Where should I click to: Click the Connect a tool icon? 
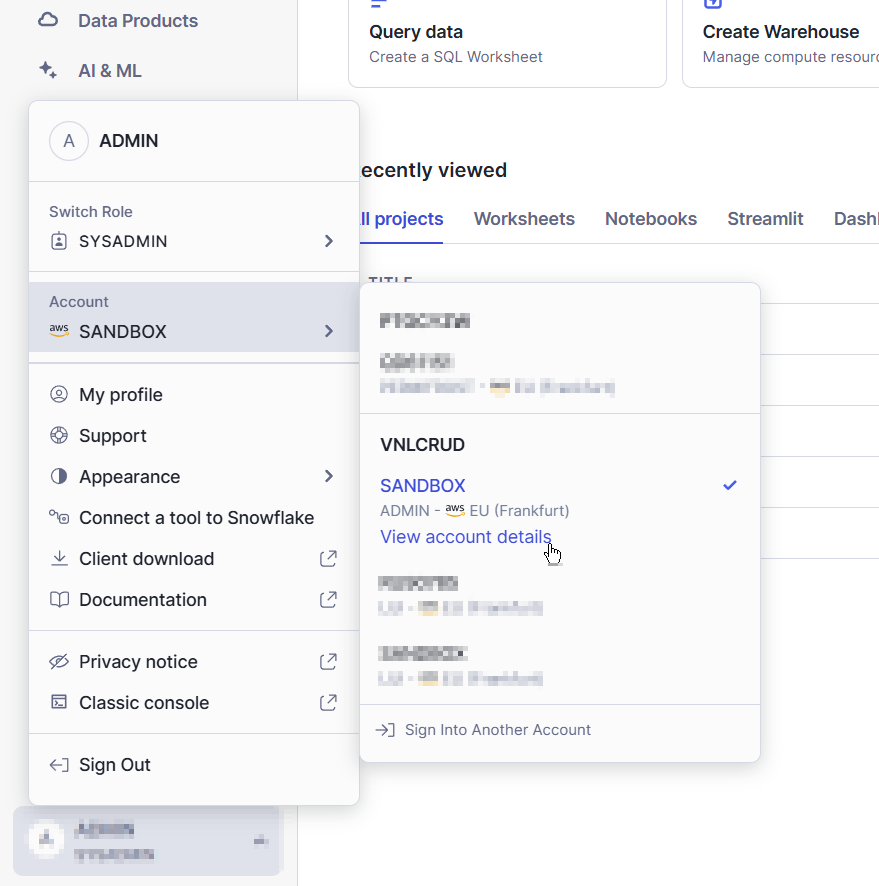59,517
